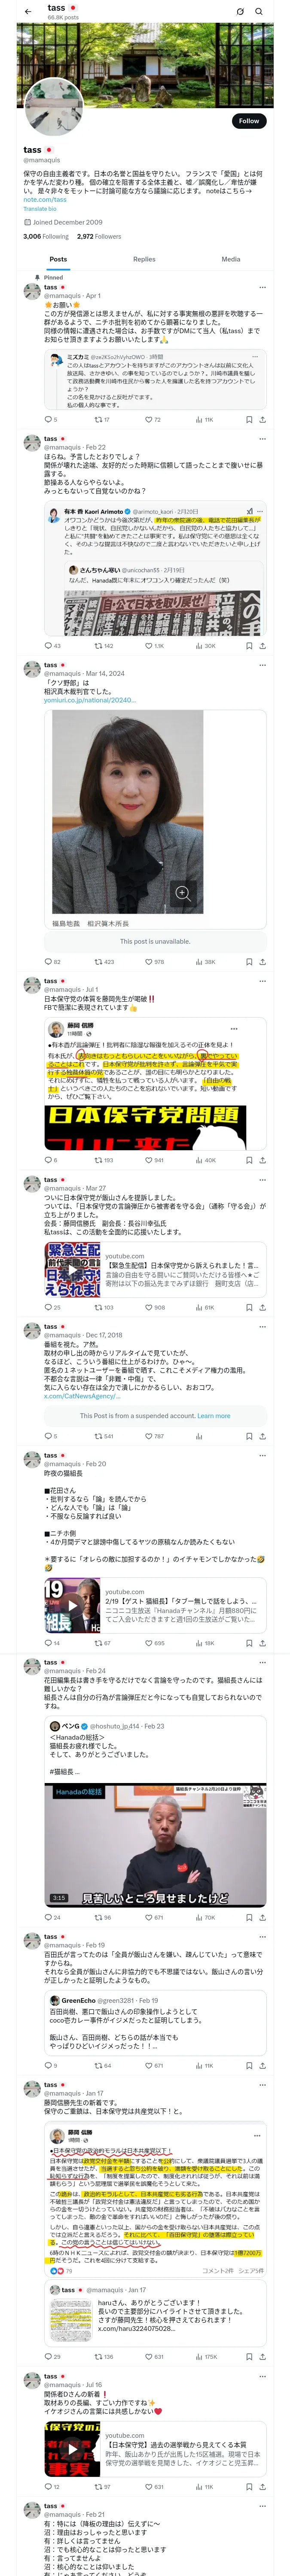Click Learn more on suspended account notice
This screenshot has height=2576, width=290.
pyautogui.click(x=213, y=1416)
